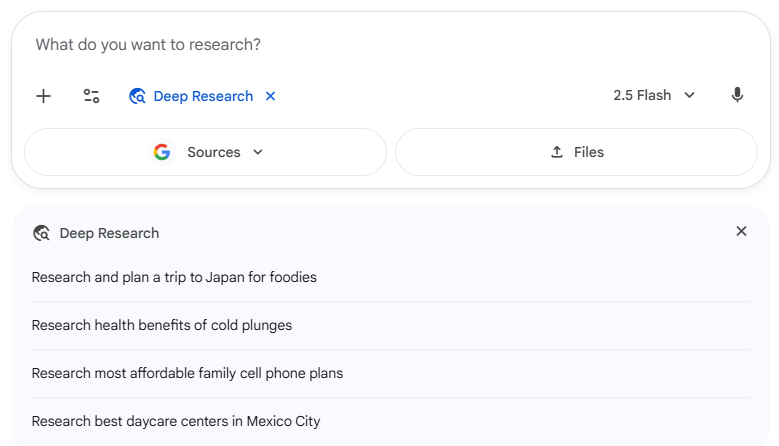Activate the microphone for voice input
The width and height of the screenshot is (779, 446).
click(x=737, y=95)
